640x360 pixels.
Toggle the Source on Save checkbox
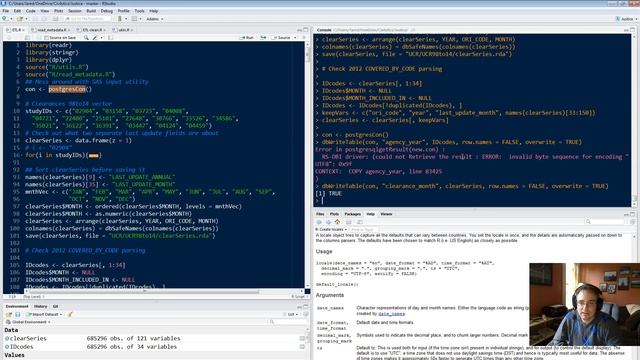click(46, 38)
